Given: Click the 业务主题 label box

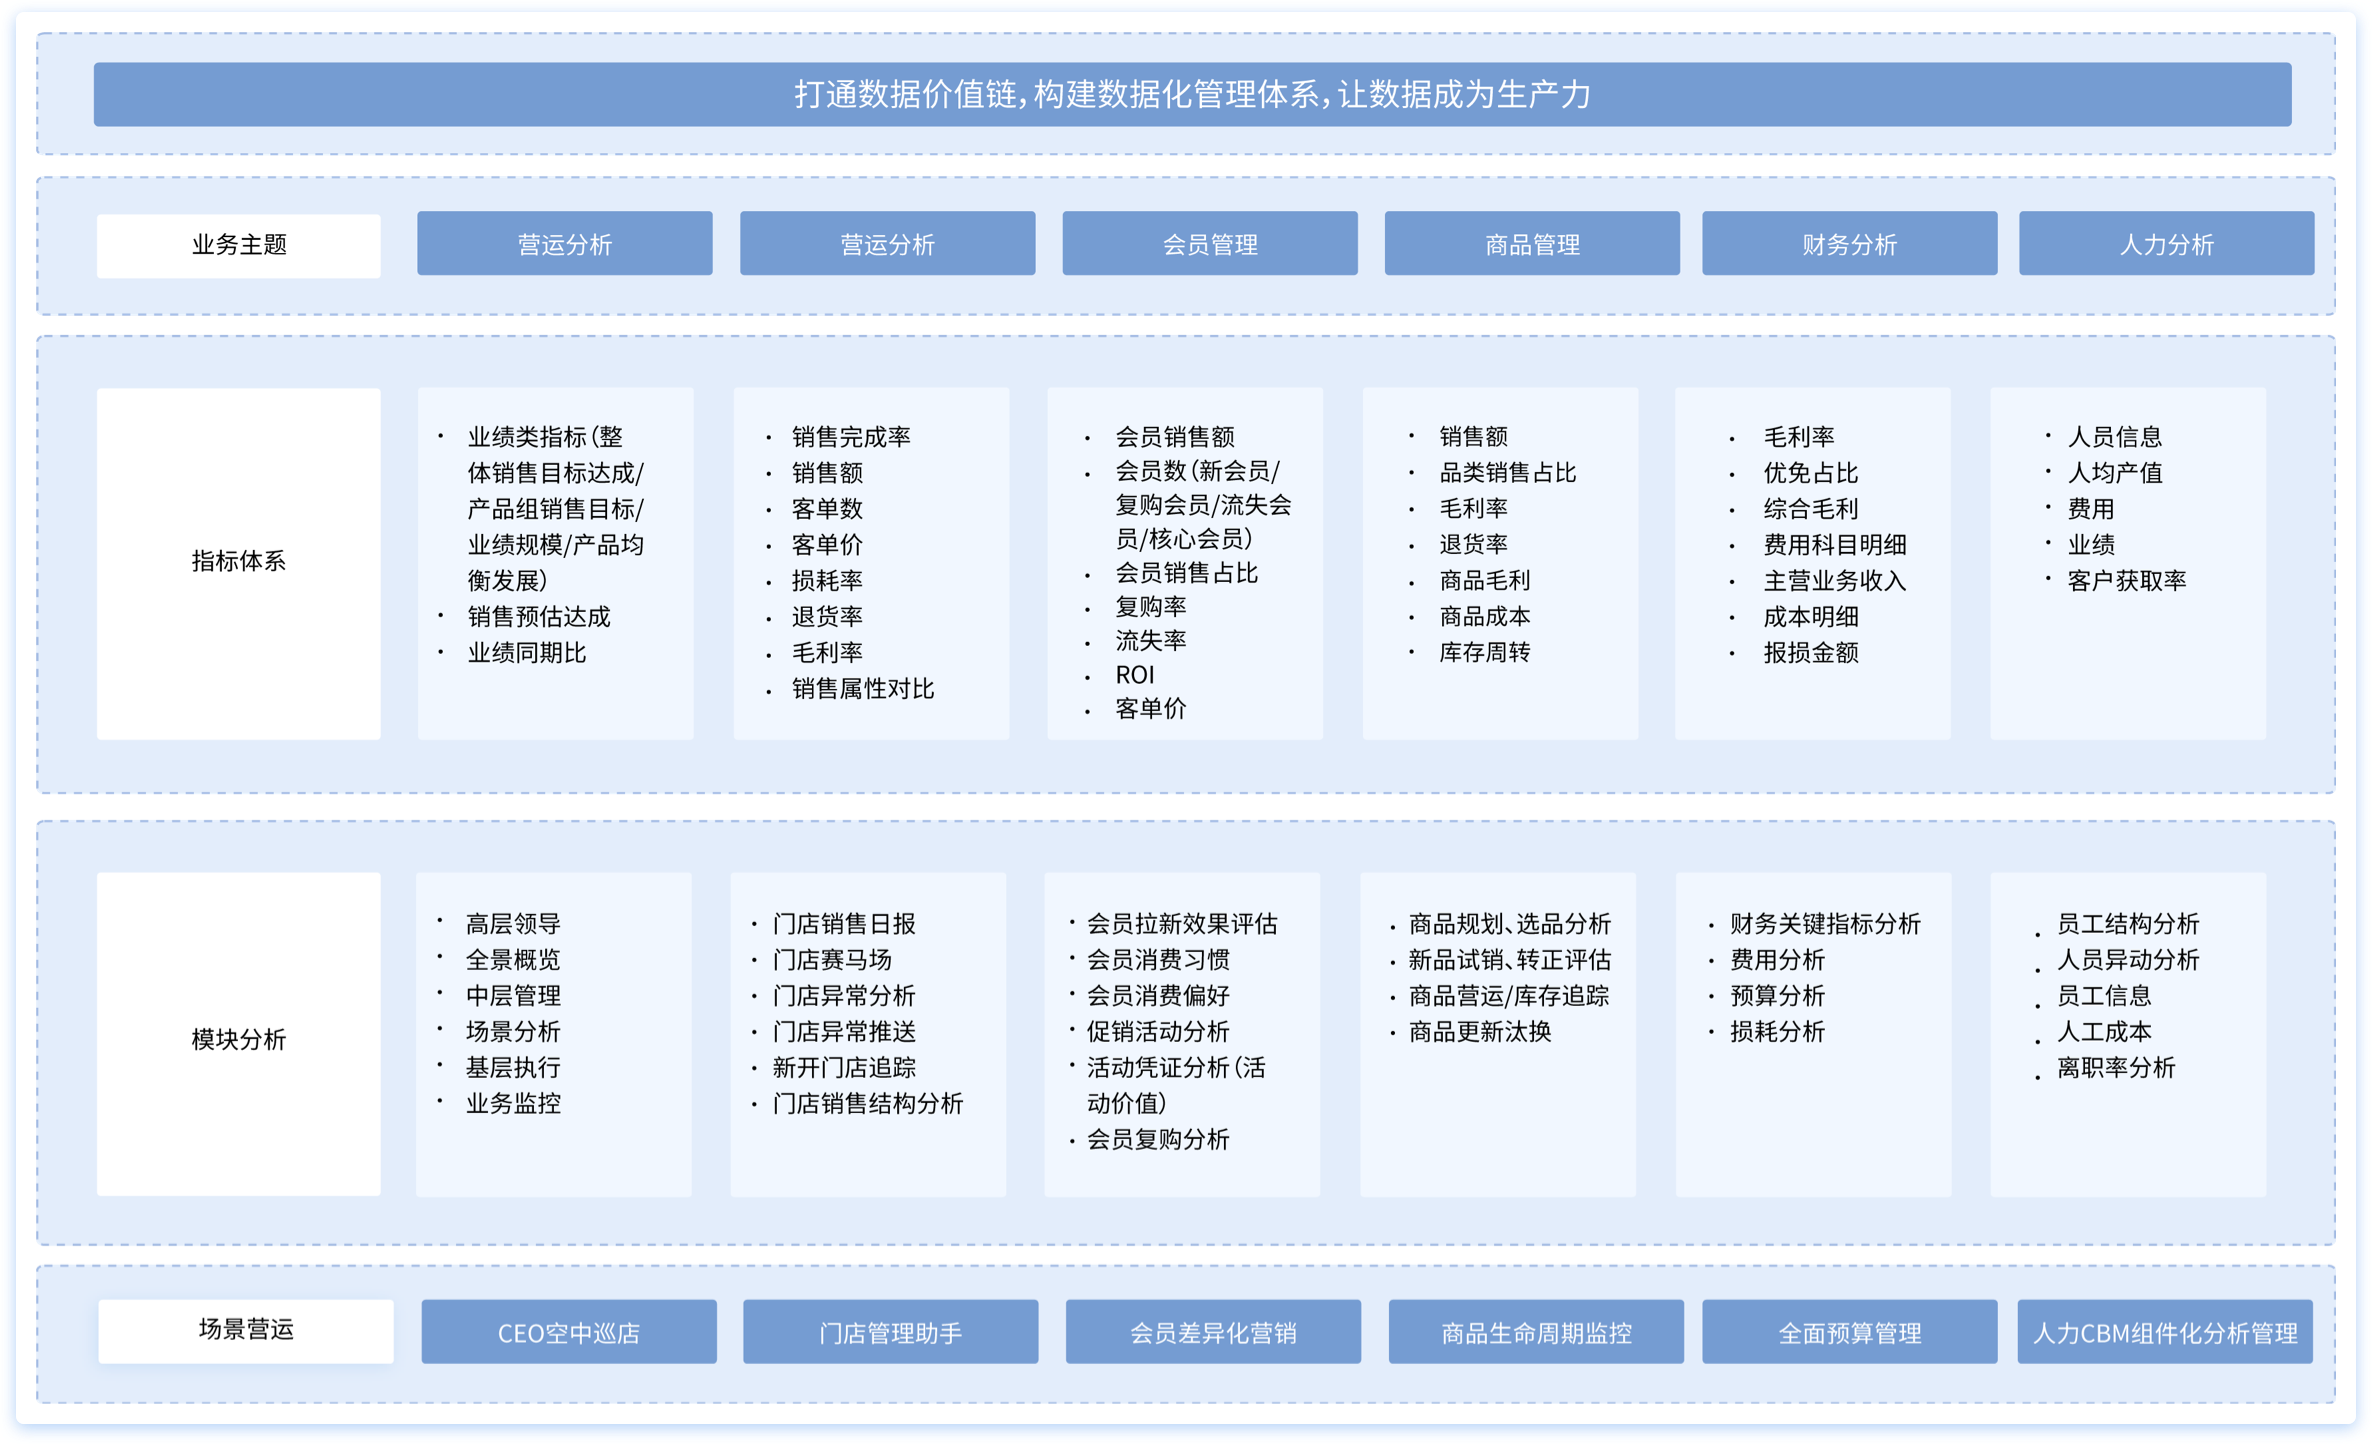Looking at the screenshot, I should coord(238,246).
